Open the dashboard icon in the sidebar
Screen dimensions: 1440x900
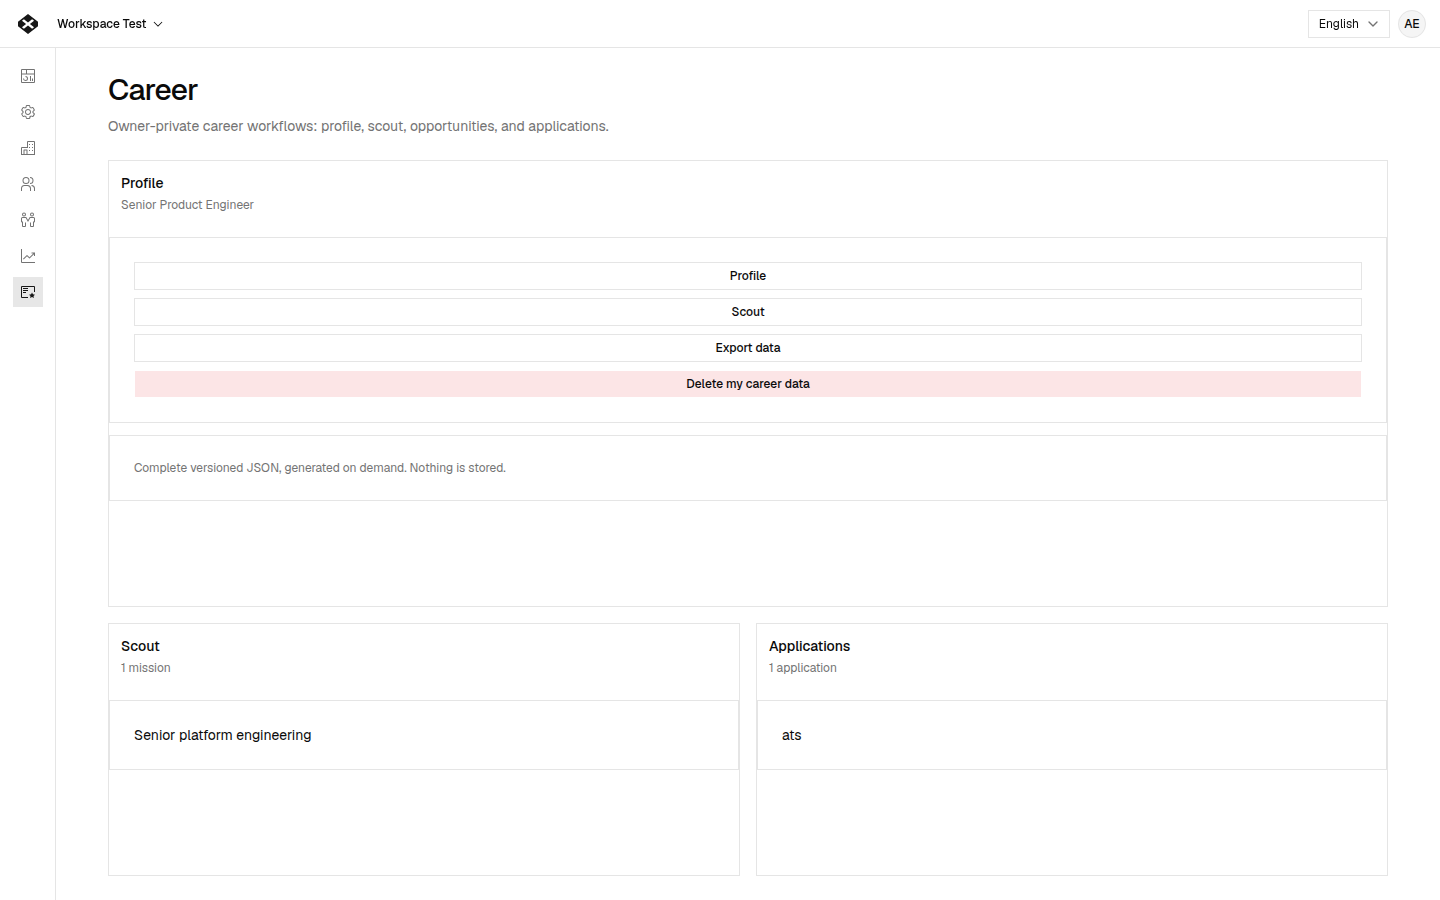point(28,76)
